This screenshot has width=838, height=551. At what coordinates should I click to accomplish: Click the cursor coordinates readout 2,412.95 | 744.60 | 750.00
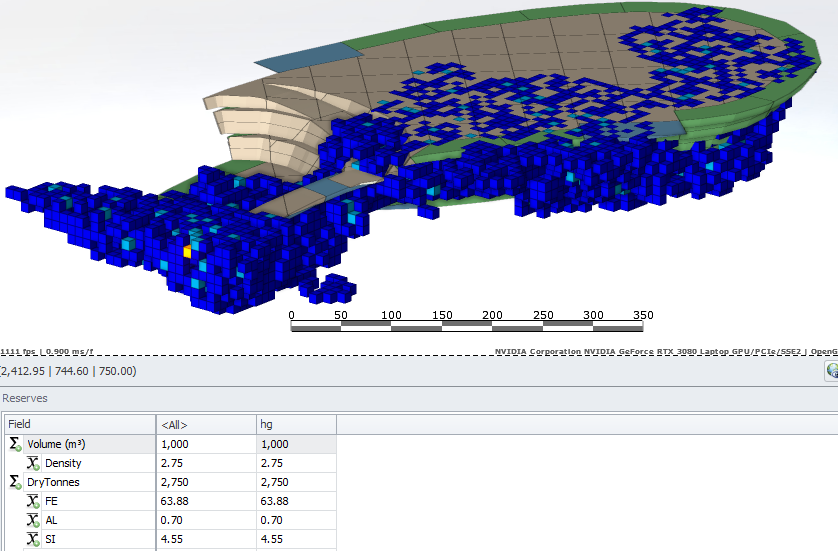point(68,371)
